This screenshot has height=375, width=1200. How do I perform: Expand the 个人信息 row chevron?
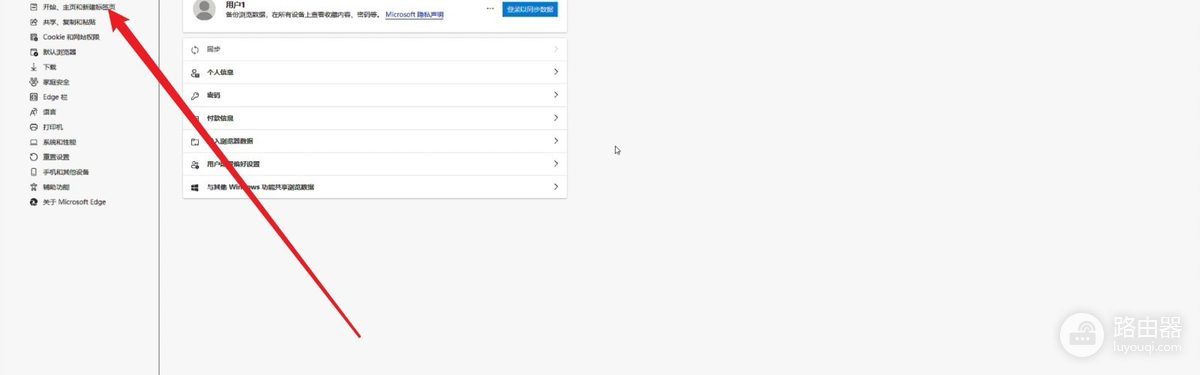point(555,72)
